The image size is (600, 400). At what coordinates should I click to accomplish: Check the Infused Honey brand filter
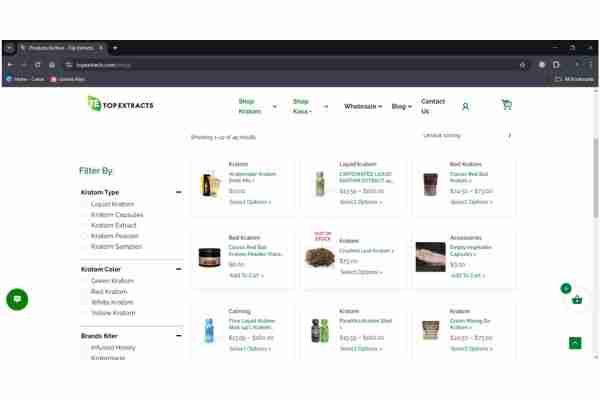(84, 348)
